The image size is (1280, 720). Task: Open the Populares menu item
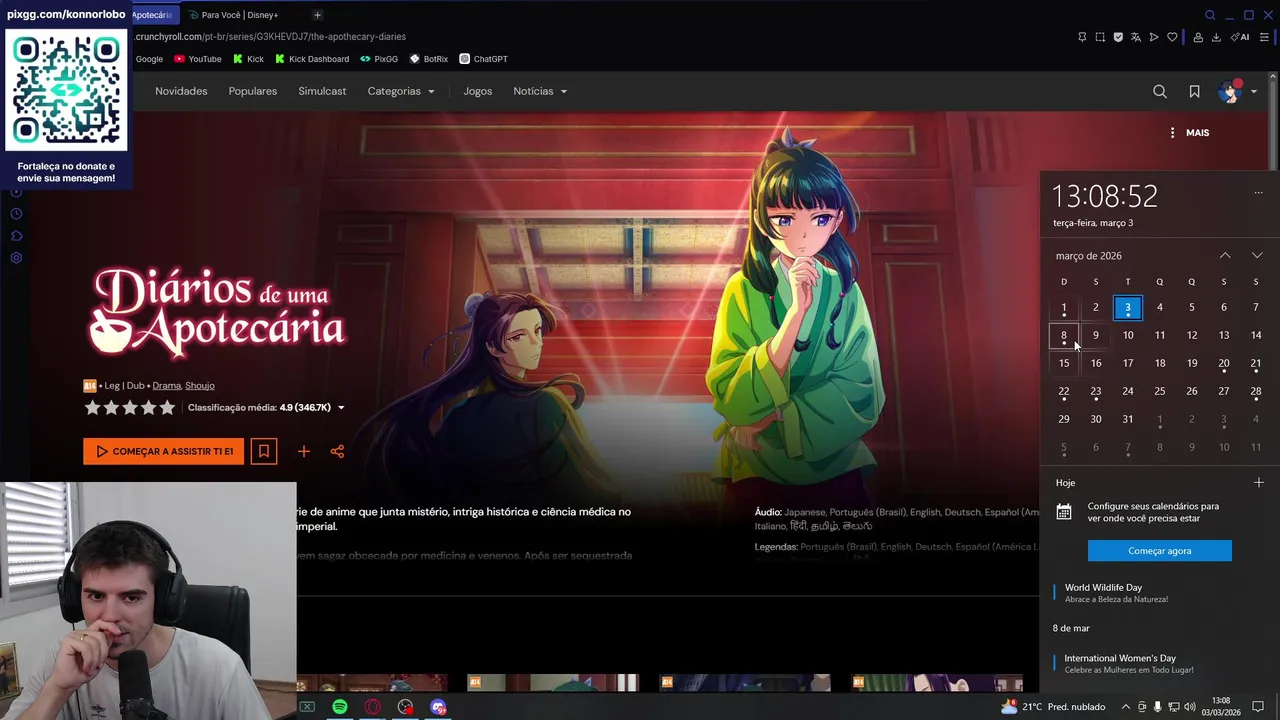[253, 91]
